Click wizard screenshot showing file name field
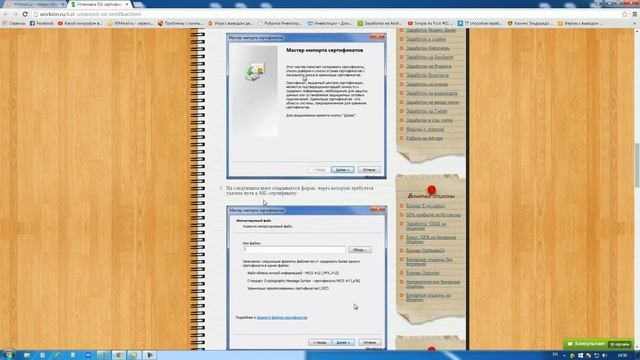 (x=307, y=278)
